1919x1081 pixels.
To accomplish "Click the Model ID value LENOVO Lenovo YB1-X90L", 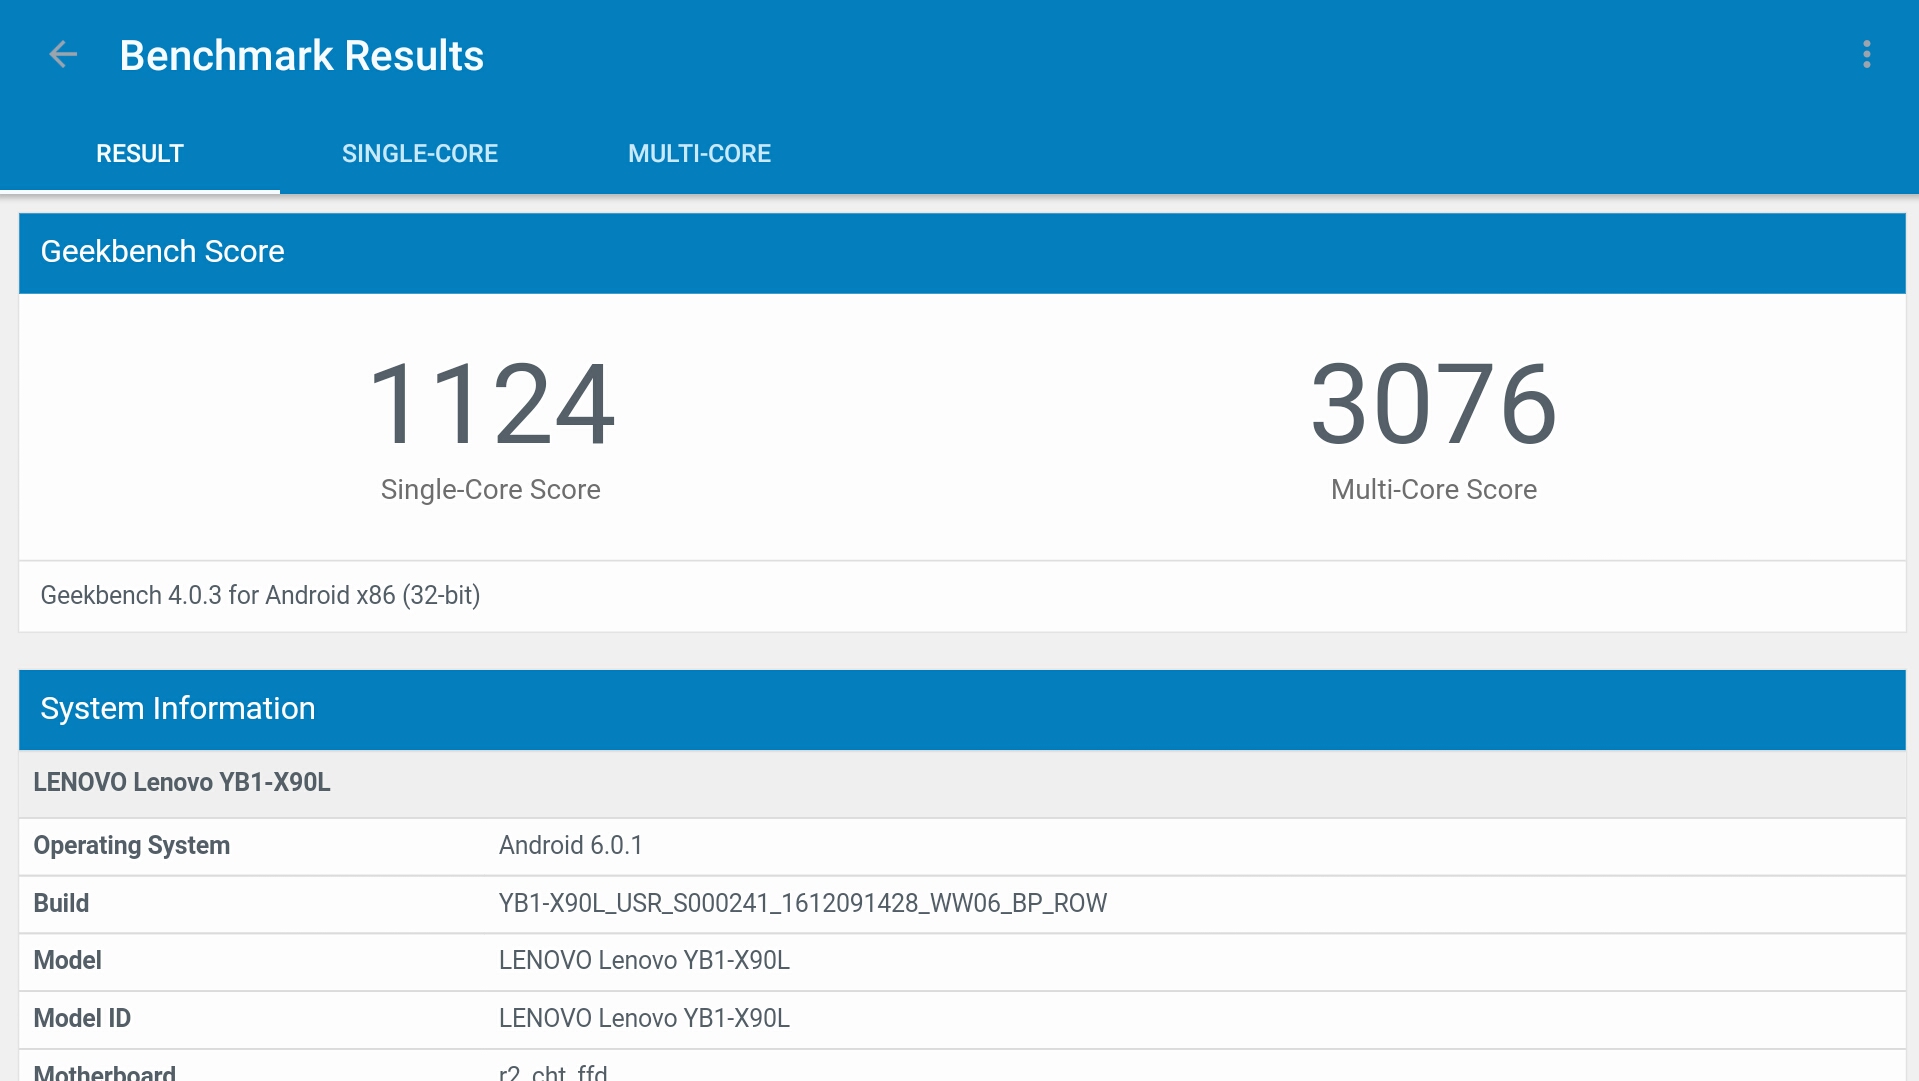I will (644, 1019).
